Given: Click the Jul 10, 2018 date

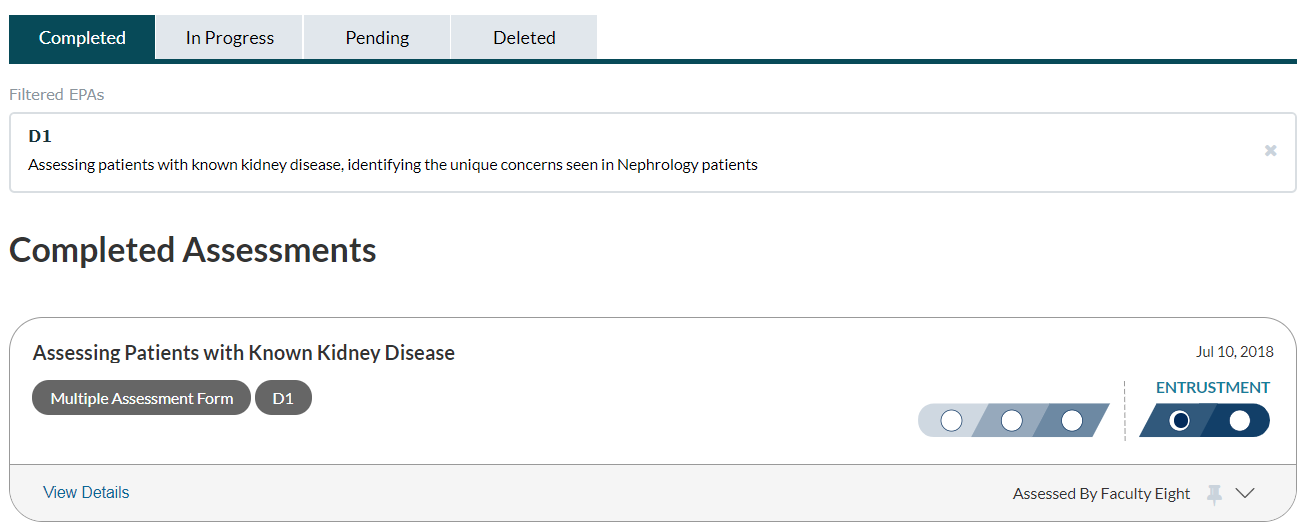Looking at the screenshot, I should pos(1234,351).
